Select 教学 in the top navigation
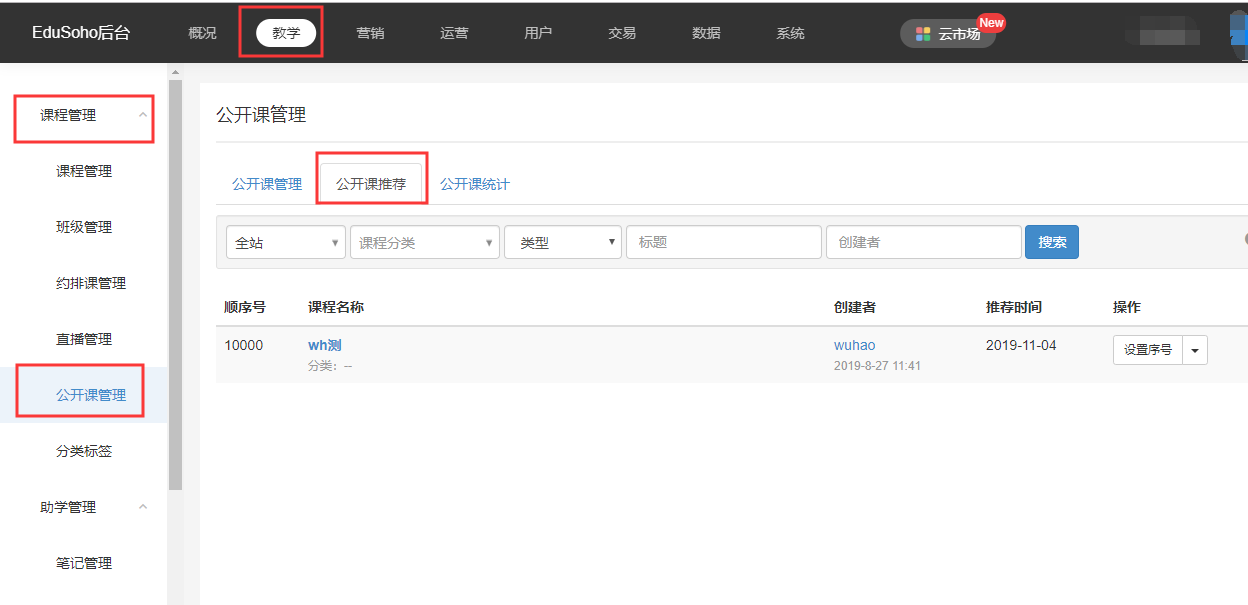1248x605 pixels. point(286,33)
